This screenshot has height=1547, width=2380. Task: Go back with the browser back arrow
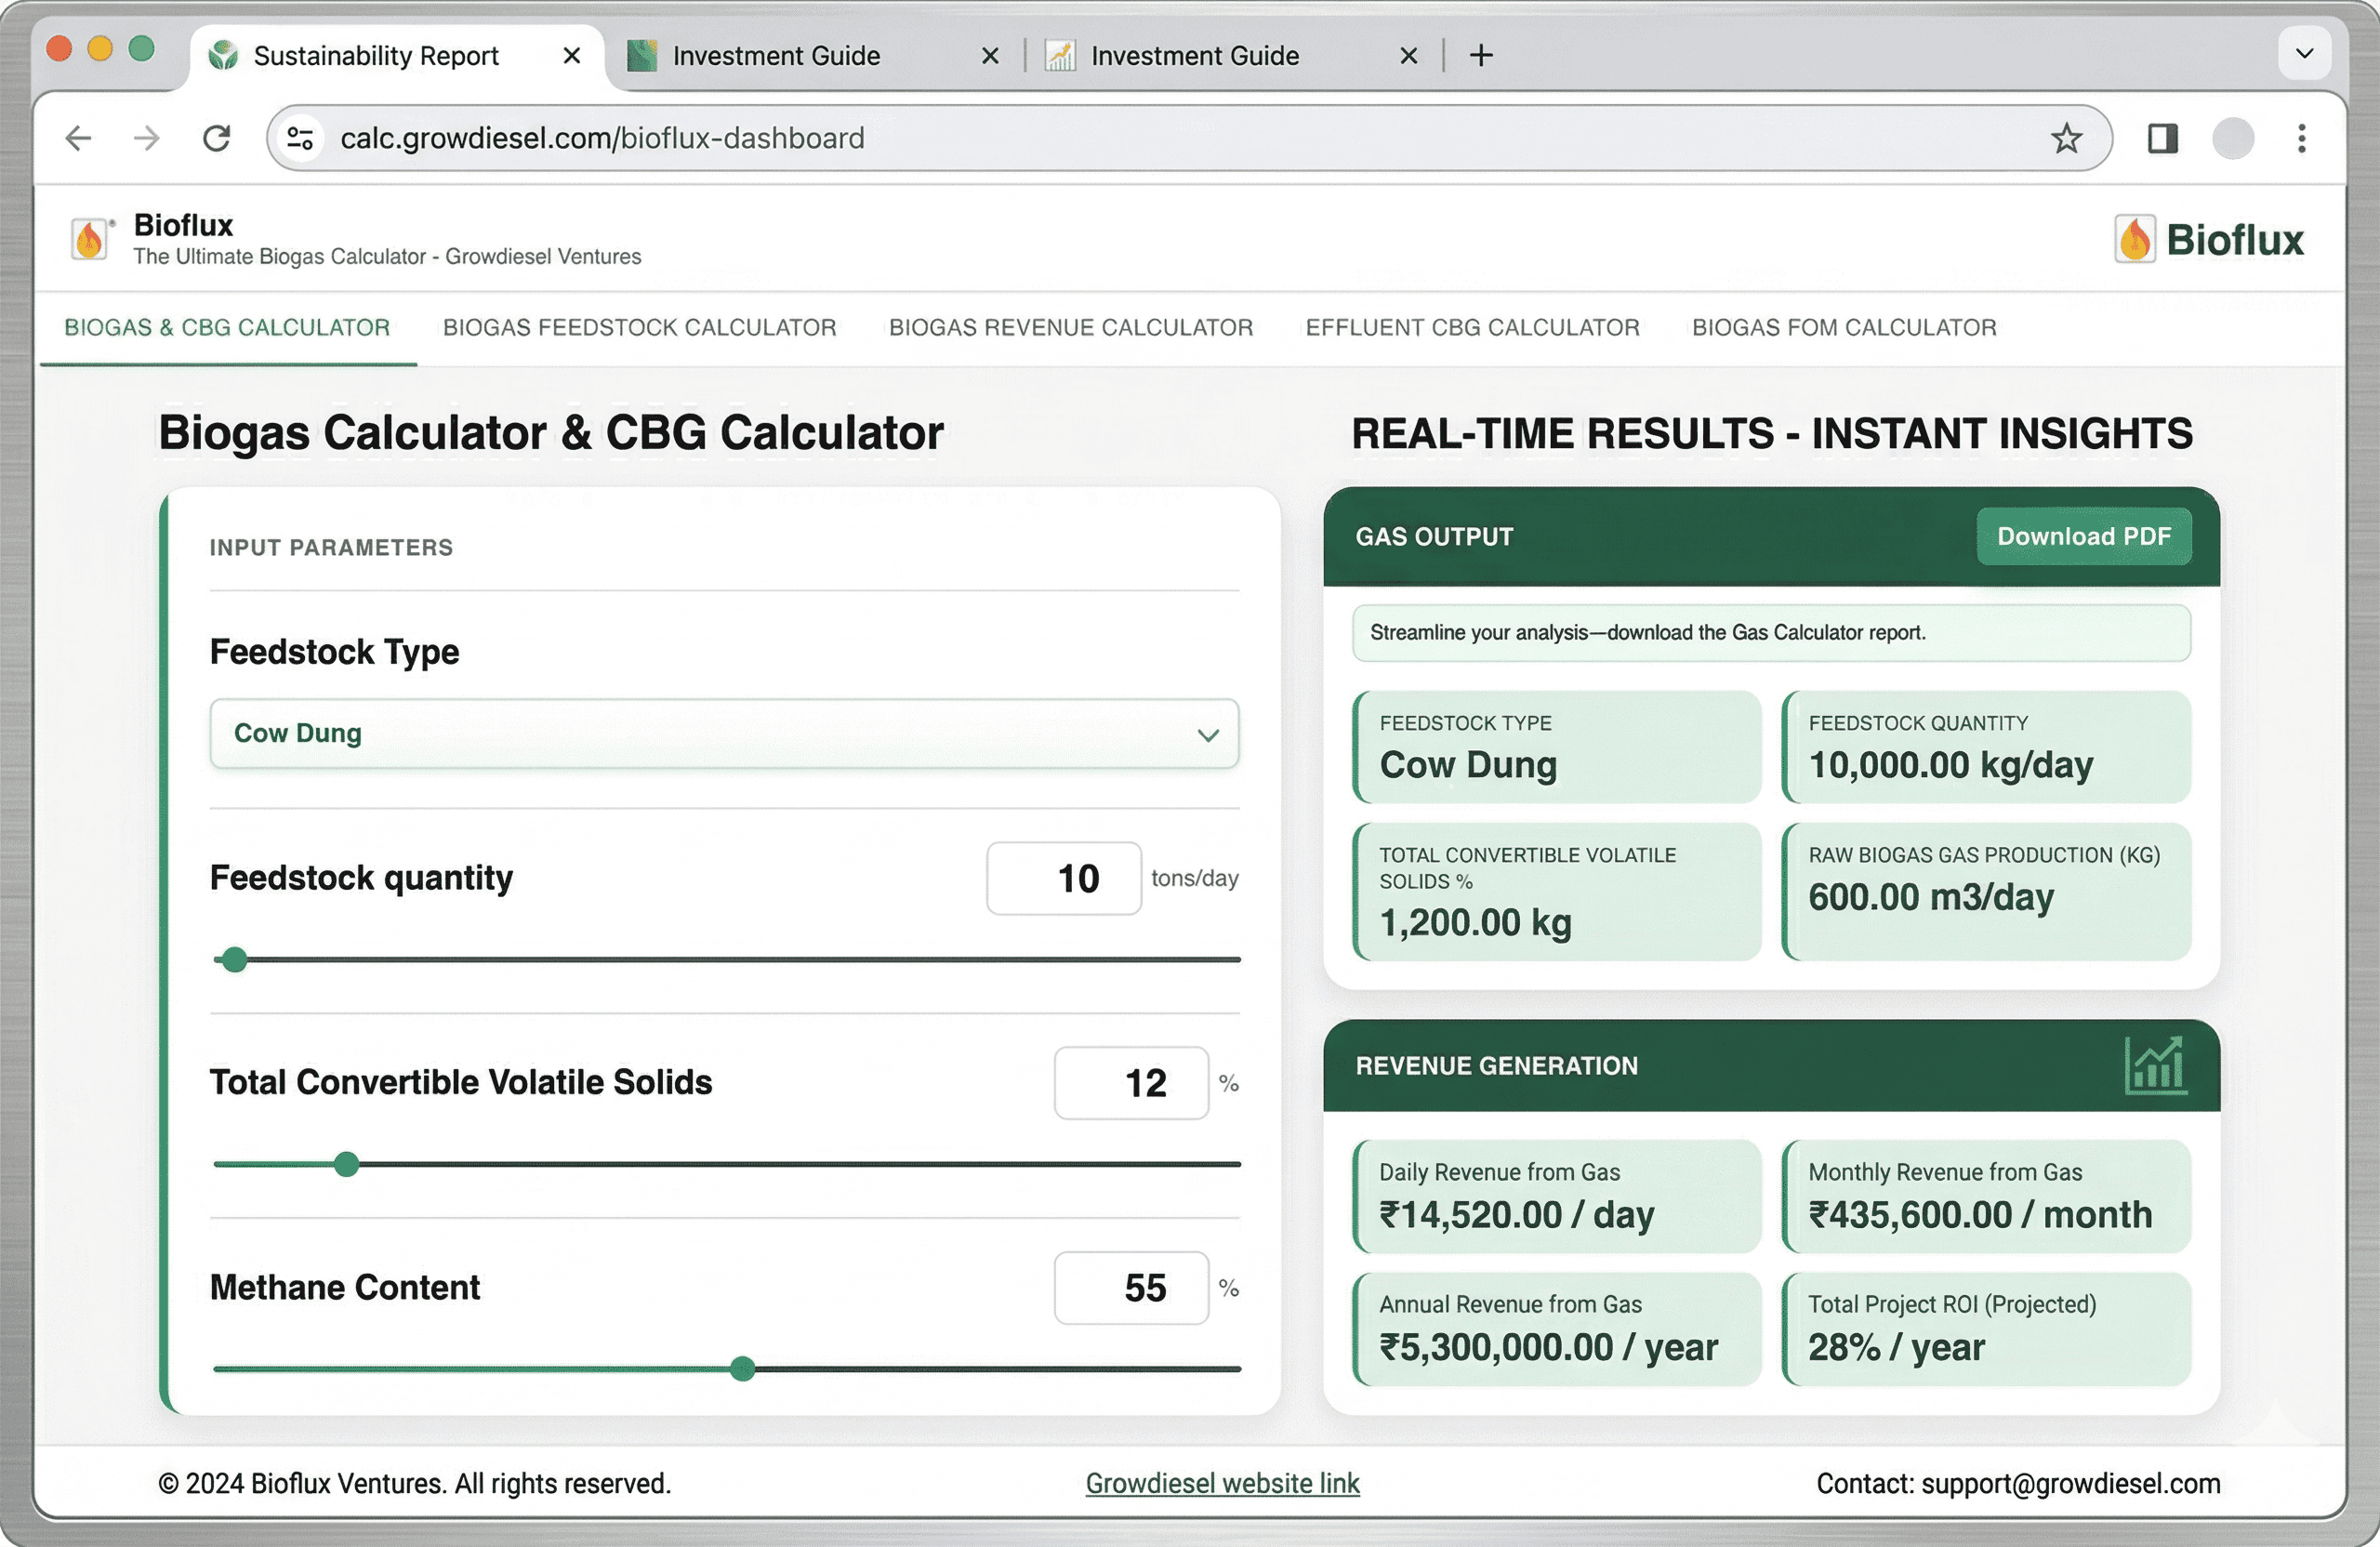[79, 138]
